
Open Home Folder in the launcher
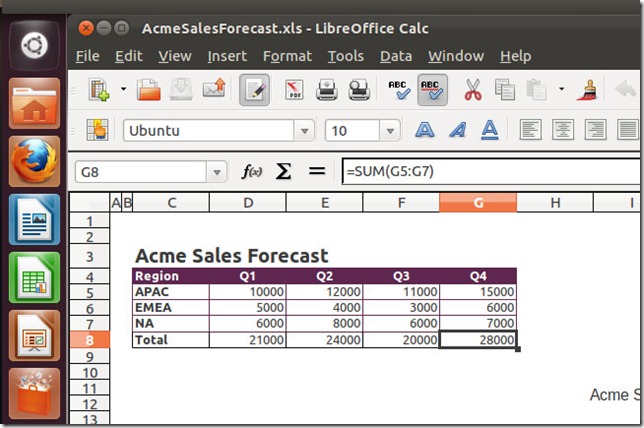(x=34, y=103)
